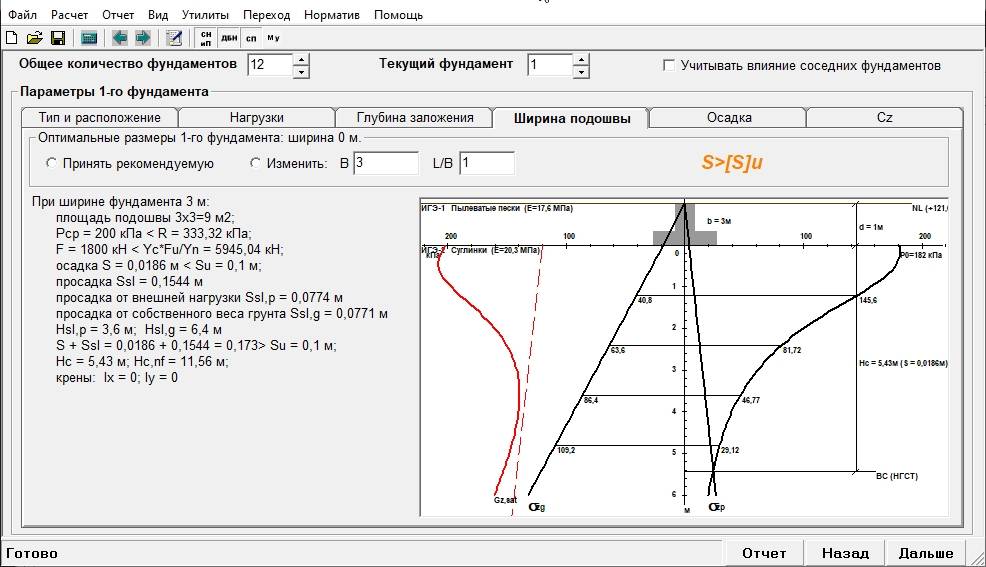Click the Дальше button
This screenshot has height=567, width=986.
pyautogui.click(x=926, y=553)
